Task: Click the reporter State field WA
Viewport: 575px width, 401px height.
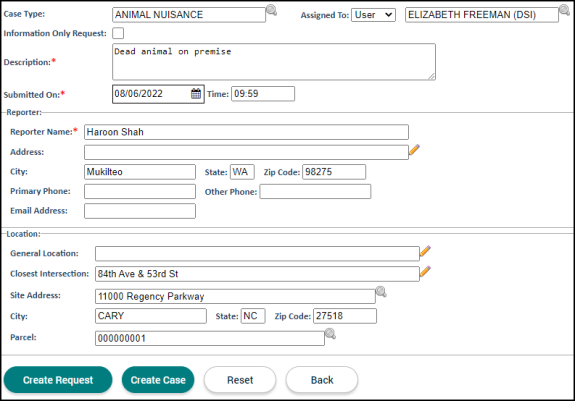Action: point(242,172)
